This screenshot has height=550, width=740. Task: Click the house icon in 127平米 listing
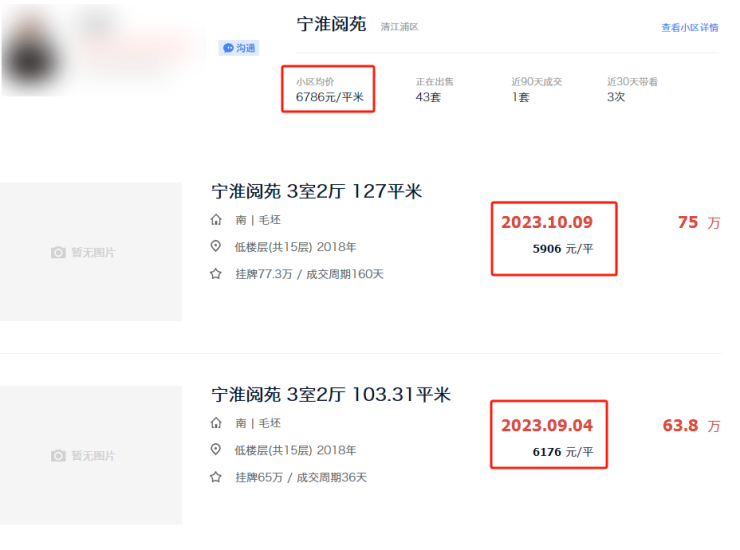coord(216,220)
